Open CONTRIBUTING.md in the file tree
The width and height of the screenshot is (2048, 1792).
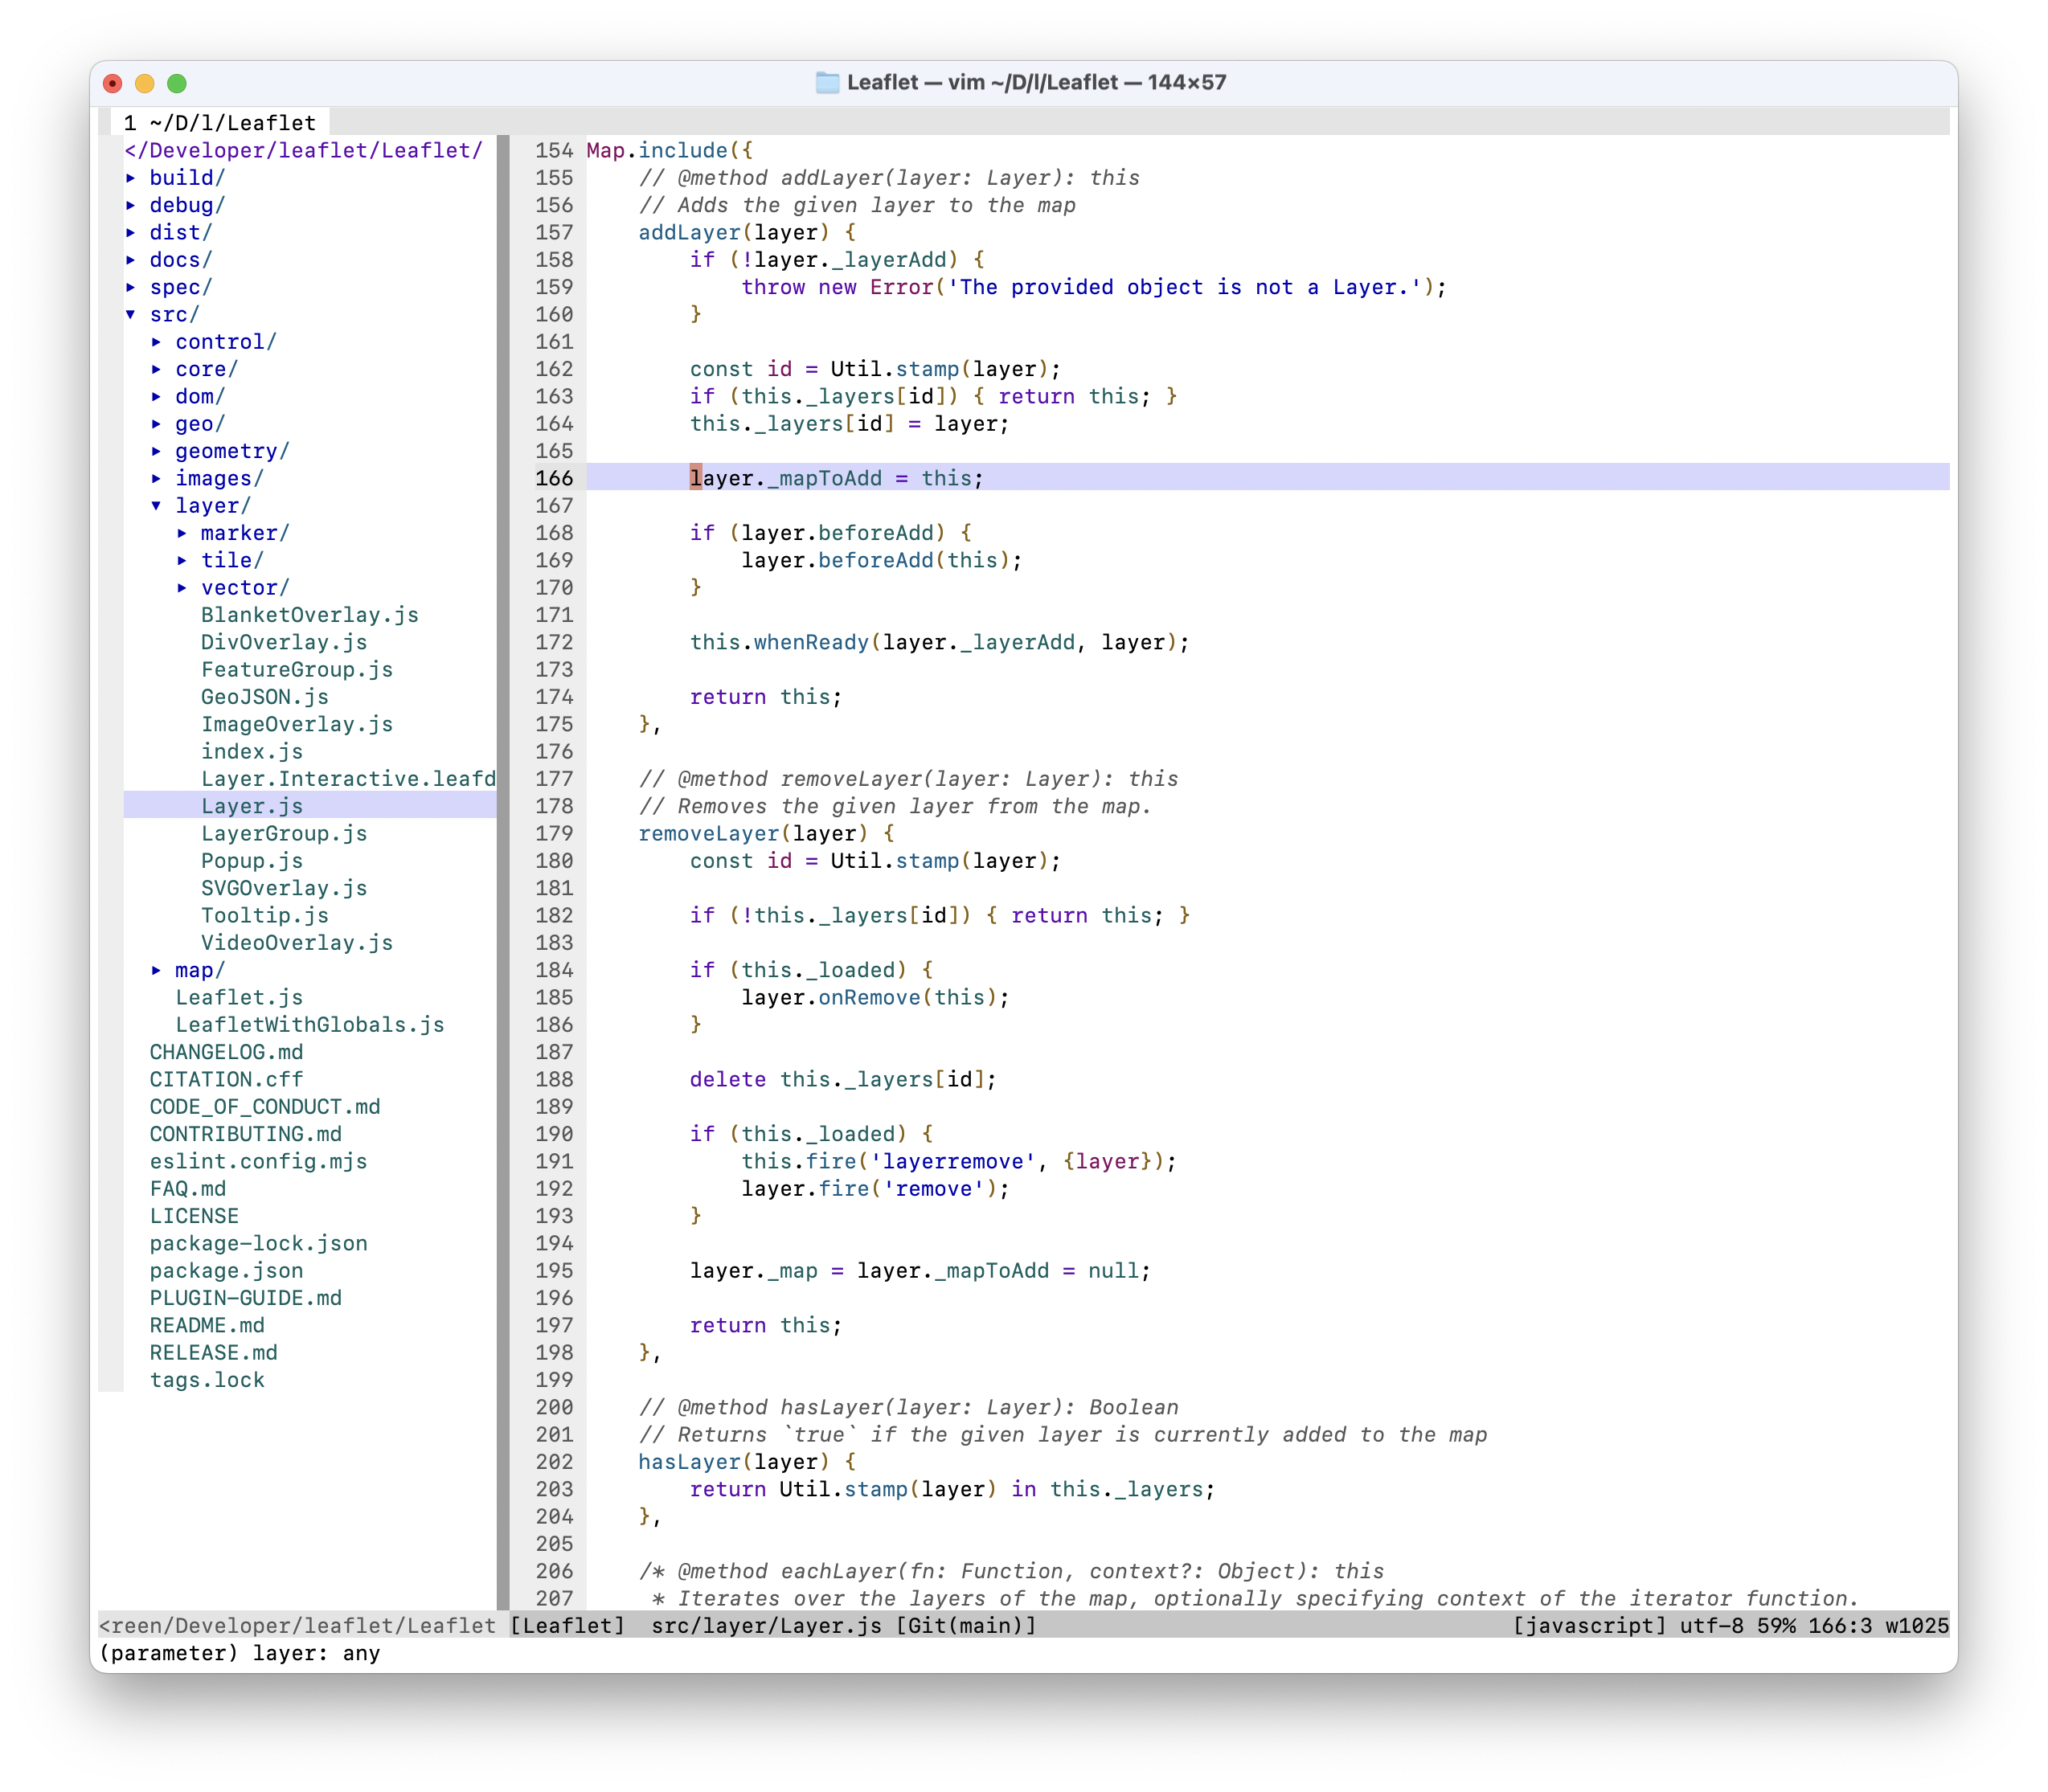pyautogui.click(x=246, y=1134)
